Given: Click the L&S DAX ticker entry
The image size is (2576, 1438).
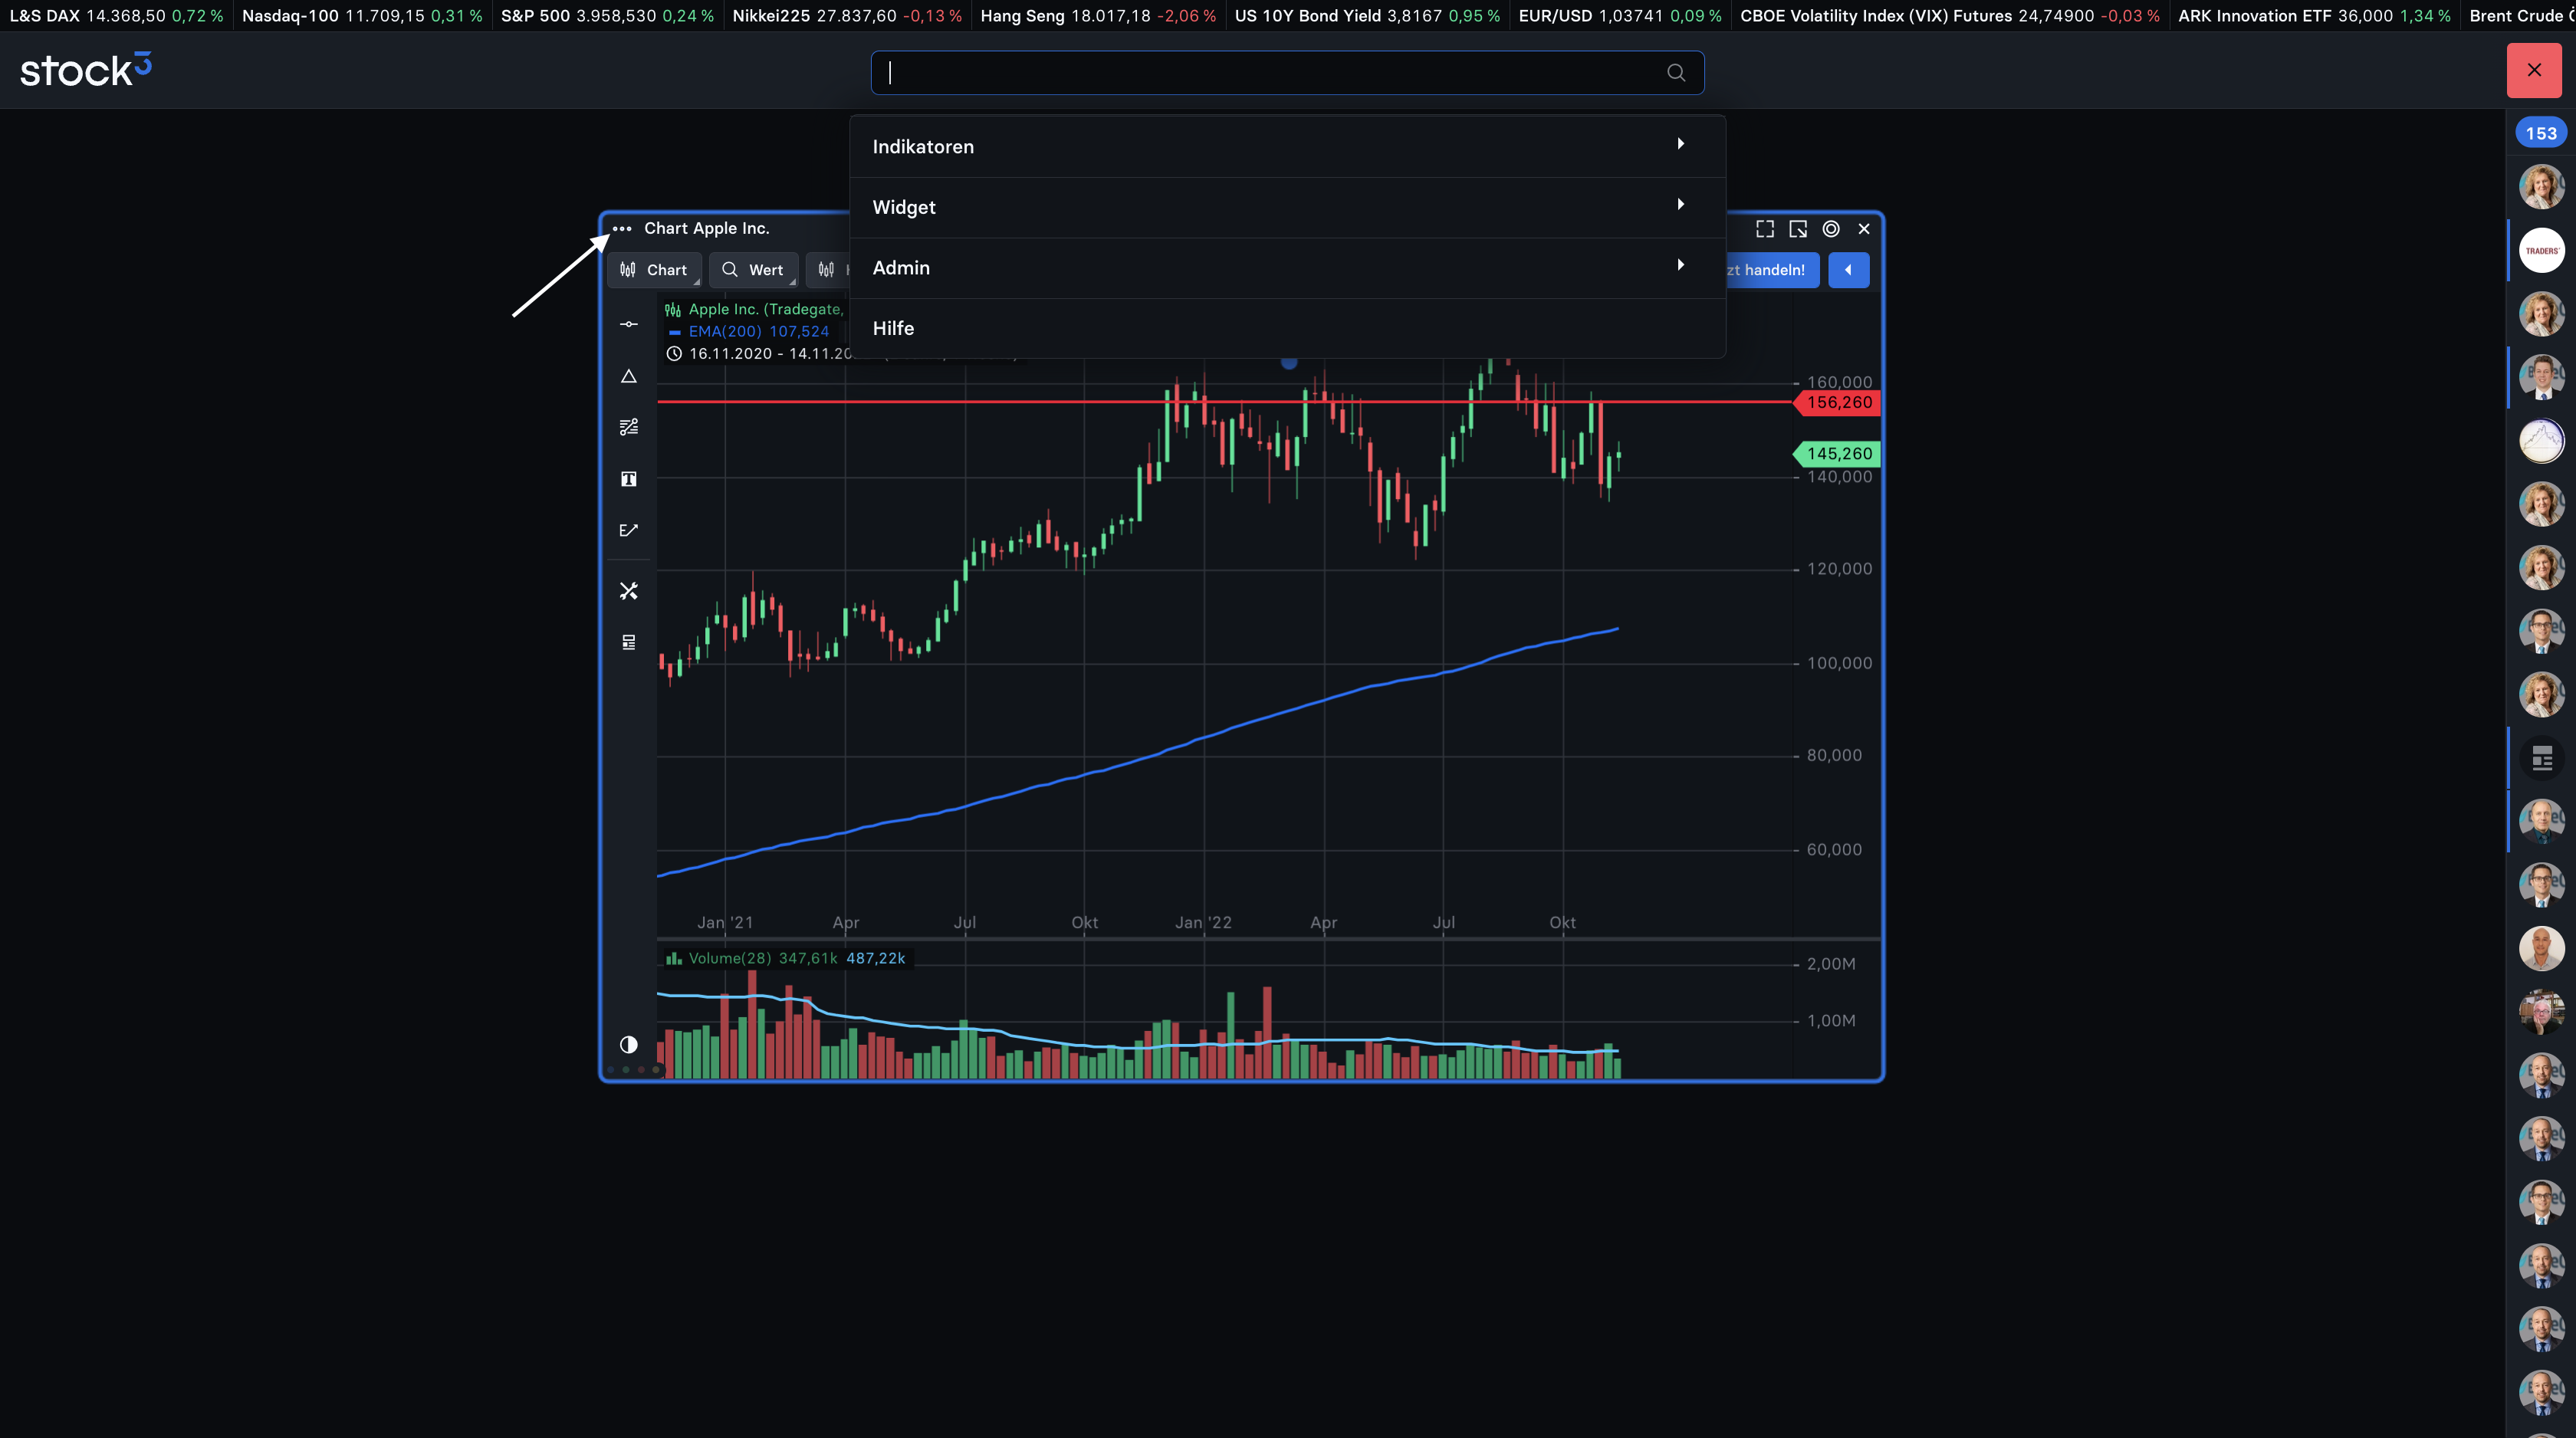Looking at the screenshot, I should pos(116,16).
